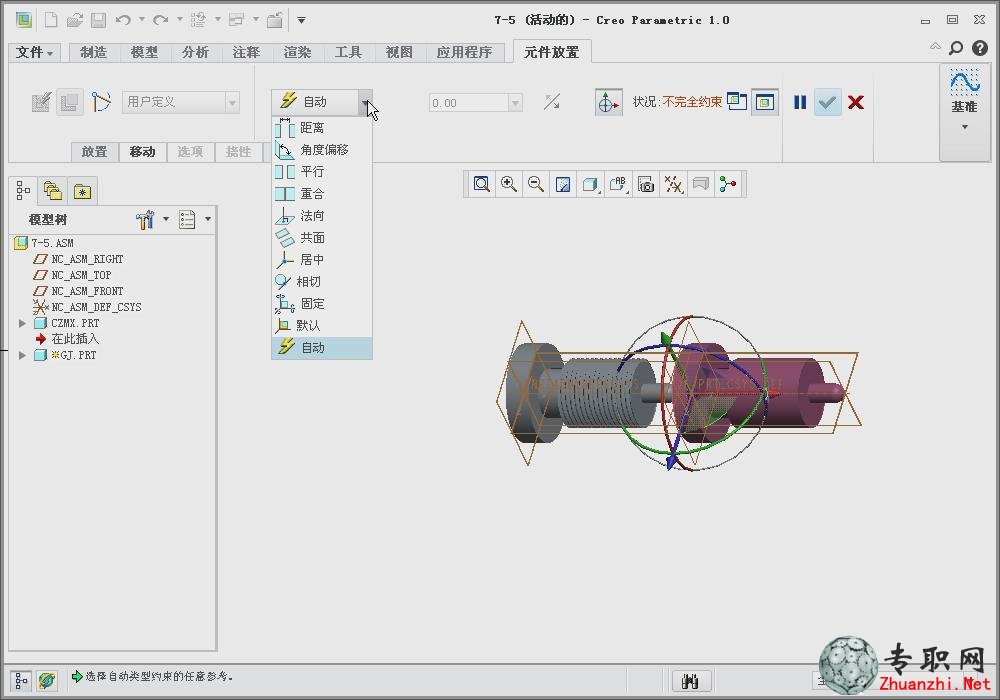Open the display style cube icon

[x=591, y=185]
